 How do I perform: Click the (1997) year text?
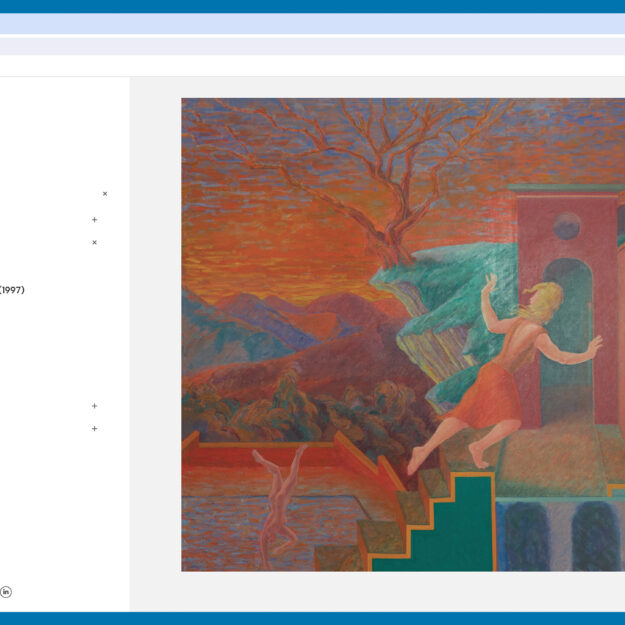coord(12,290)
